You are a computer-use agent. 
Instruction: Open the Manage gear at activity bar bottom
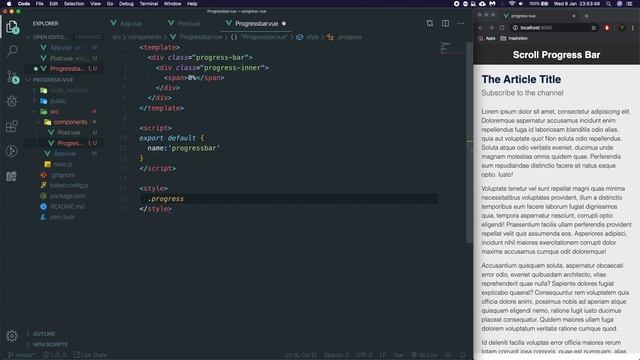12,336
